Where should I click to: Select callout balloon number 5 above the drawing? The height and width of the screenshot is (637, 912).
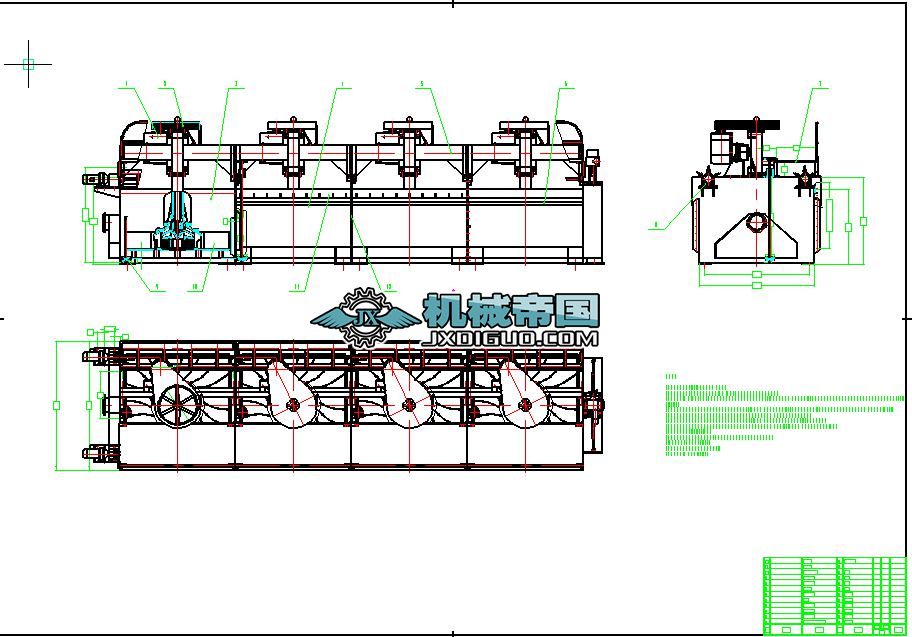coord(423,85)
